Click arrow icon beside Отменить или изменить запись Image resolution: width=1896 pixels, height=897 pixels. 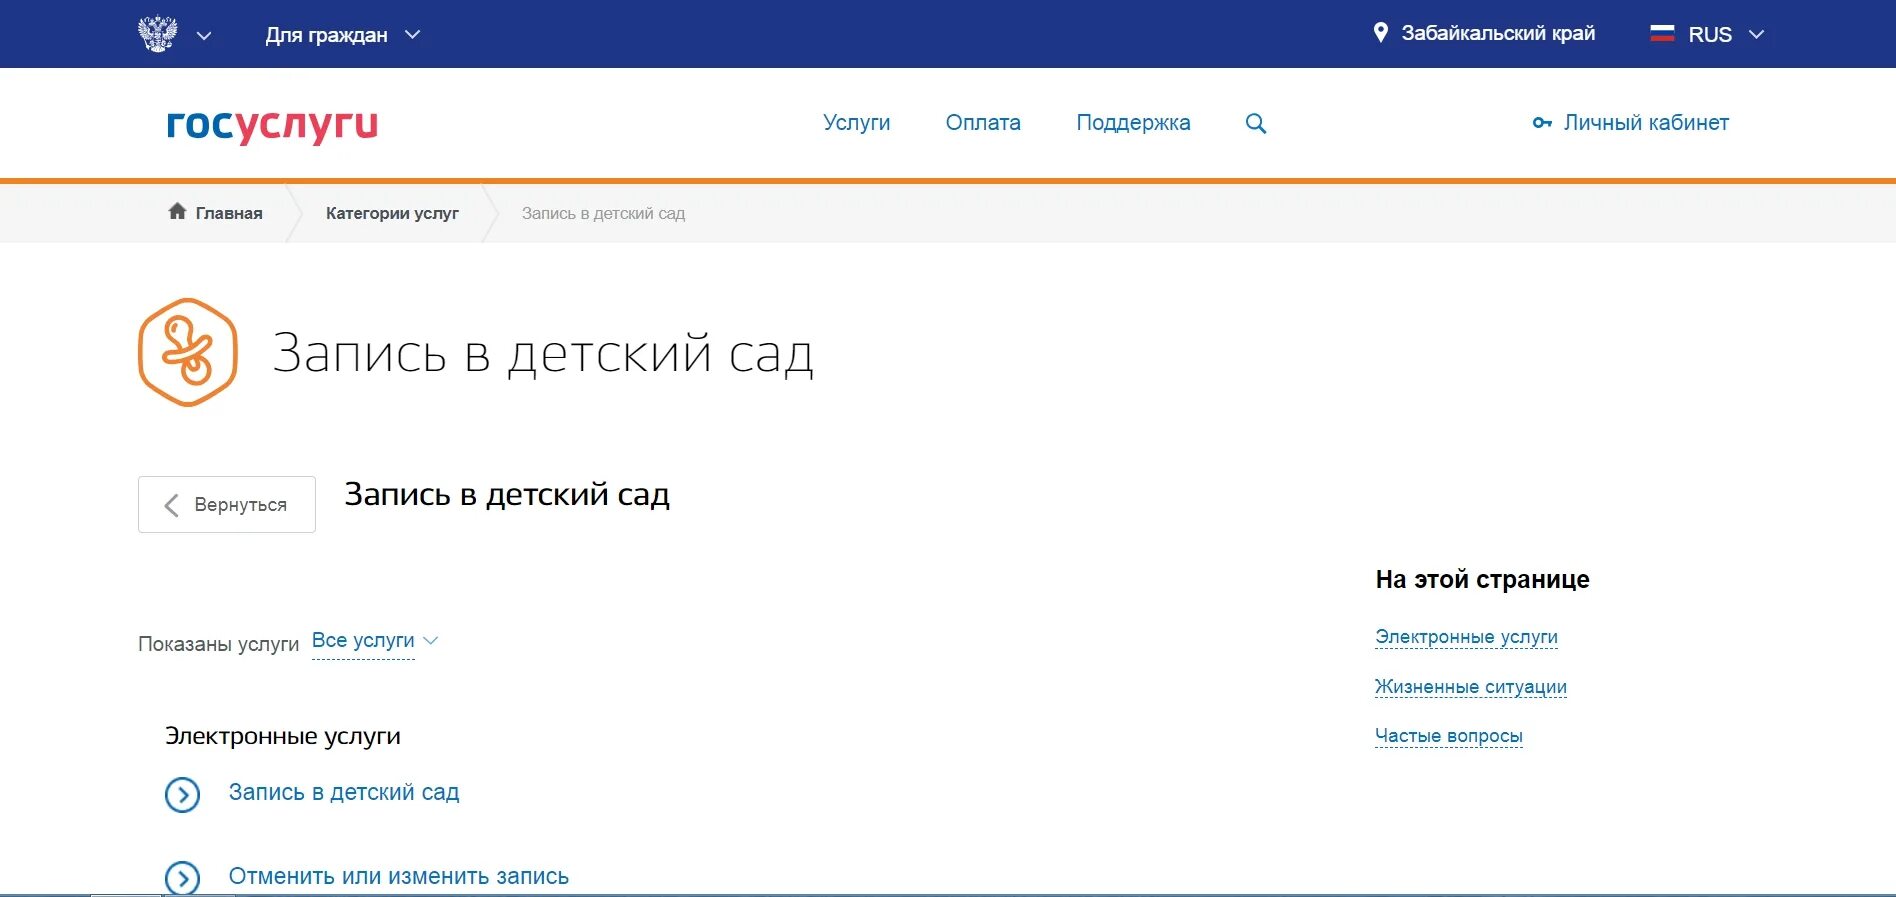click(x=182, y=878)
